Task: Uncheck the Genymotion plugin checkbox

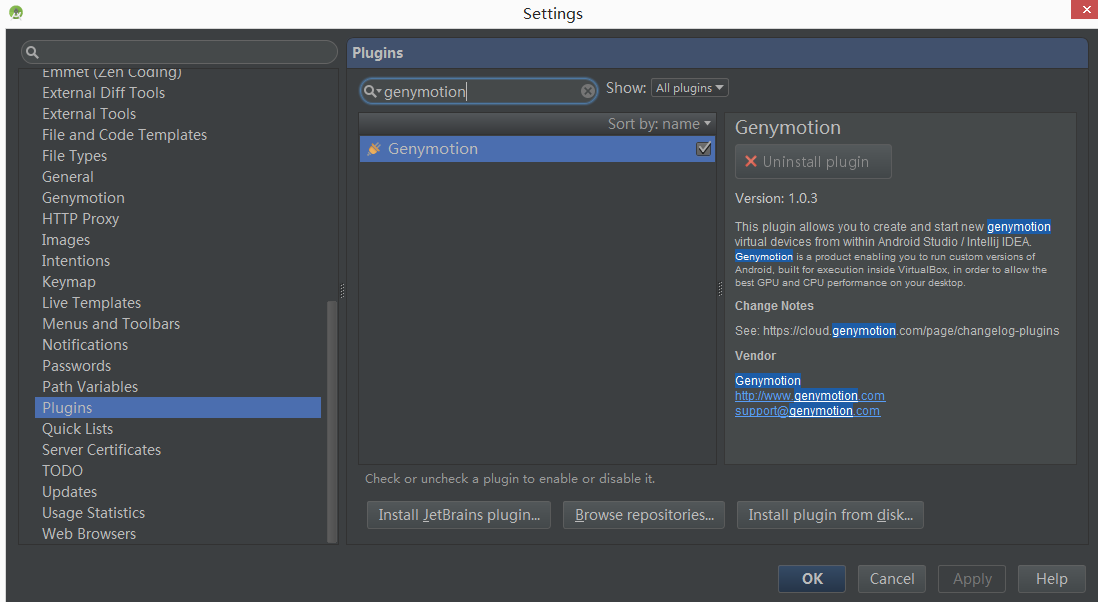Action: coord(704,149)
